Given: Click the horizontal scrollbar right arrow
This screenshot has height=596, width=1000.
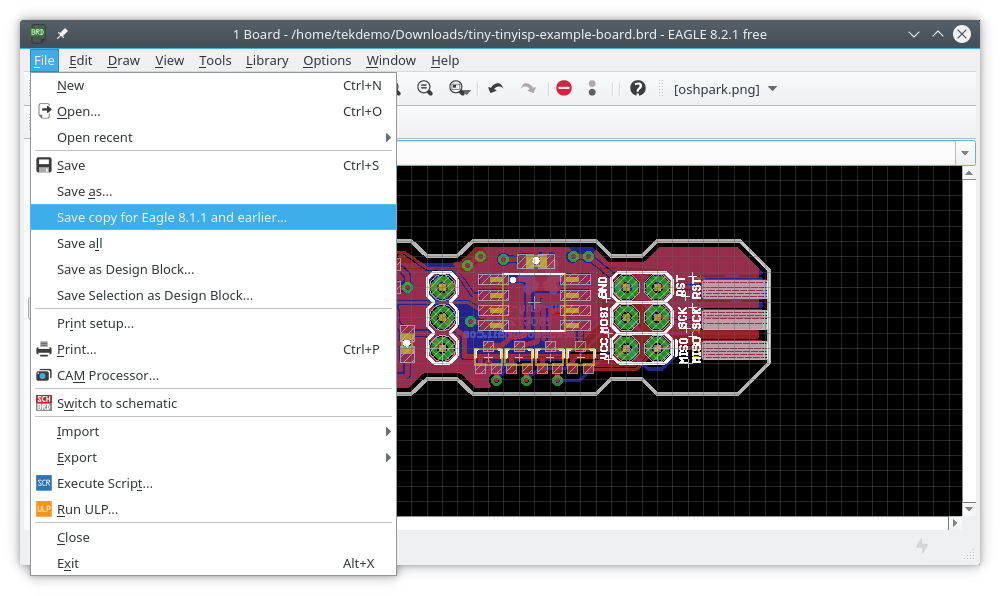Looking at the screenshot, I should (955, 523).
